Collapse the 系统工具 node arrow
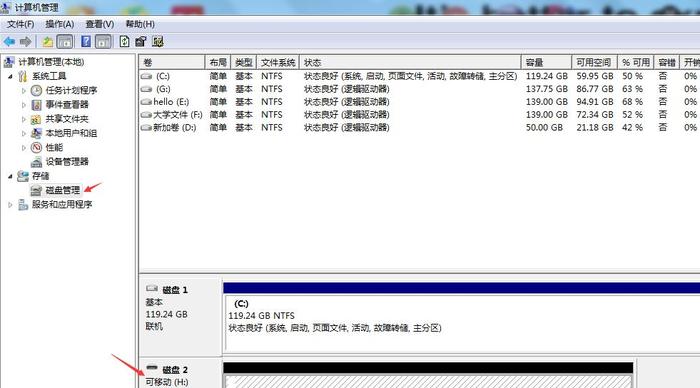700x388 pixels. 10,76
